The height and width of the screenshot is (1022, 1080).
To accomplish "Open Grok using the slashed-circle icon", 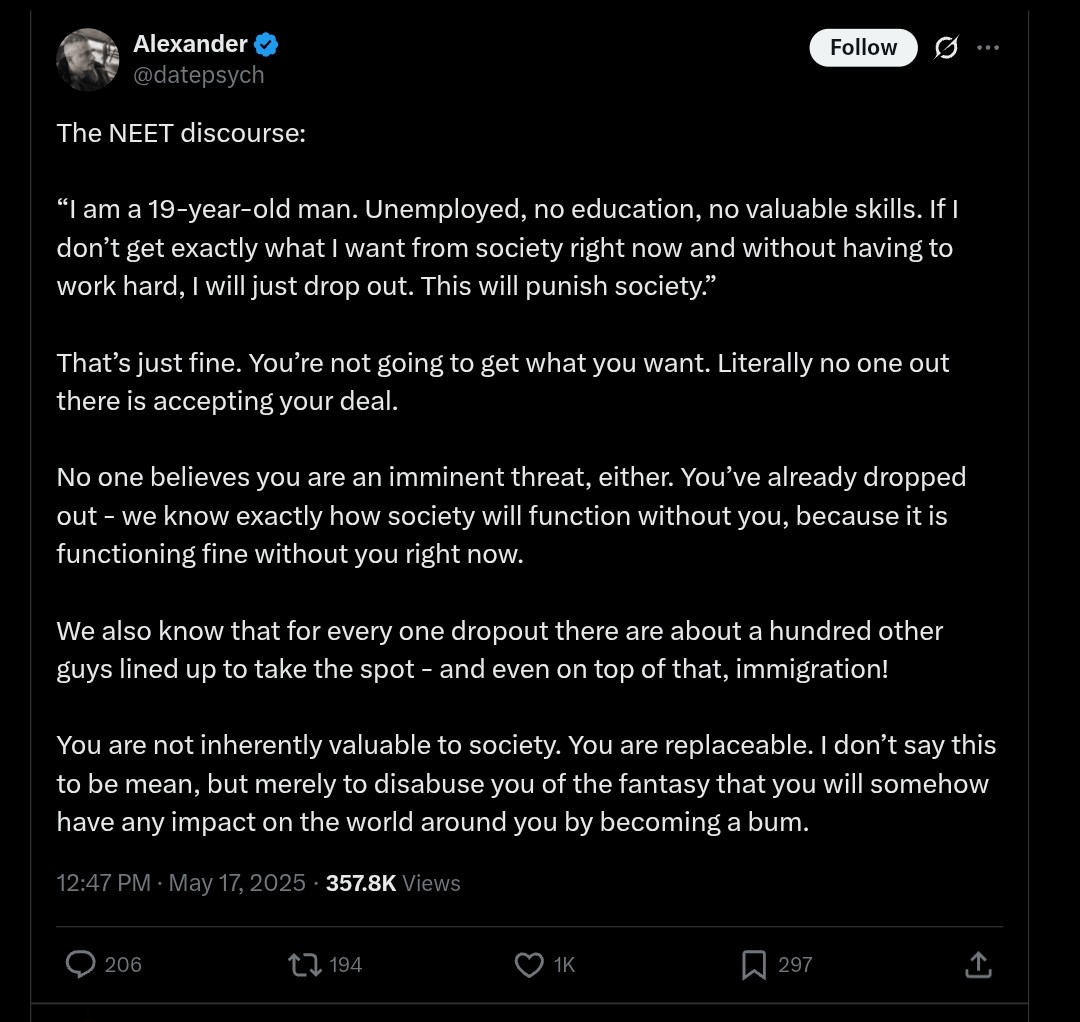I will tap(945, 48).
